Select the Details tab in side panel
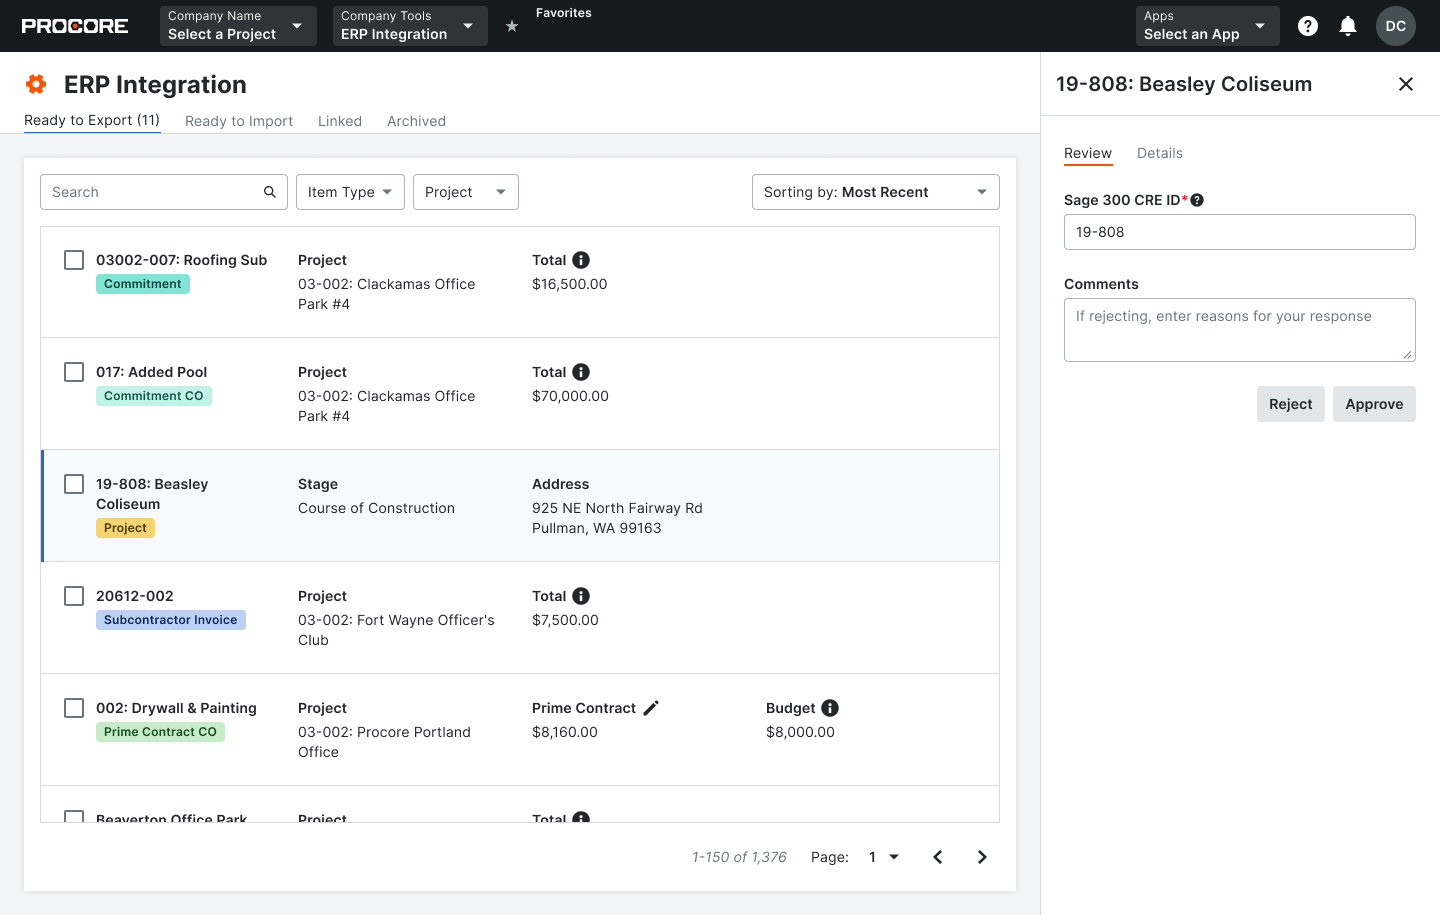 (1160, 153)
